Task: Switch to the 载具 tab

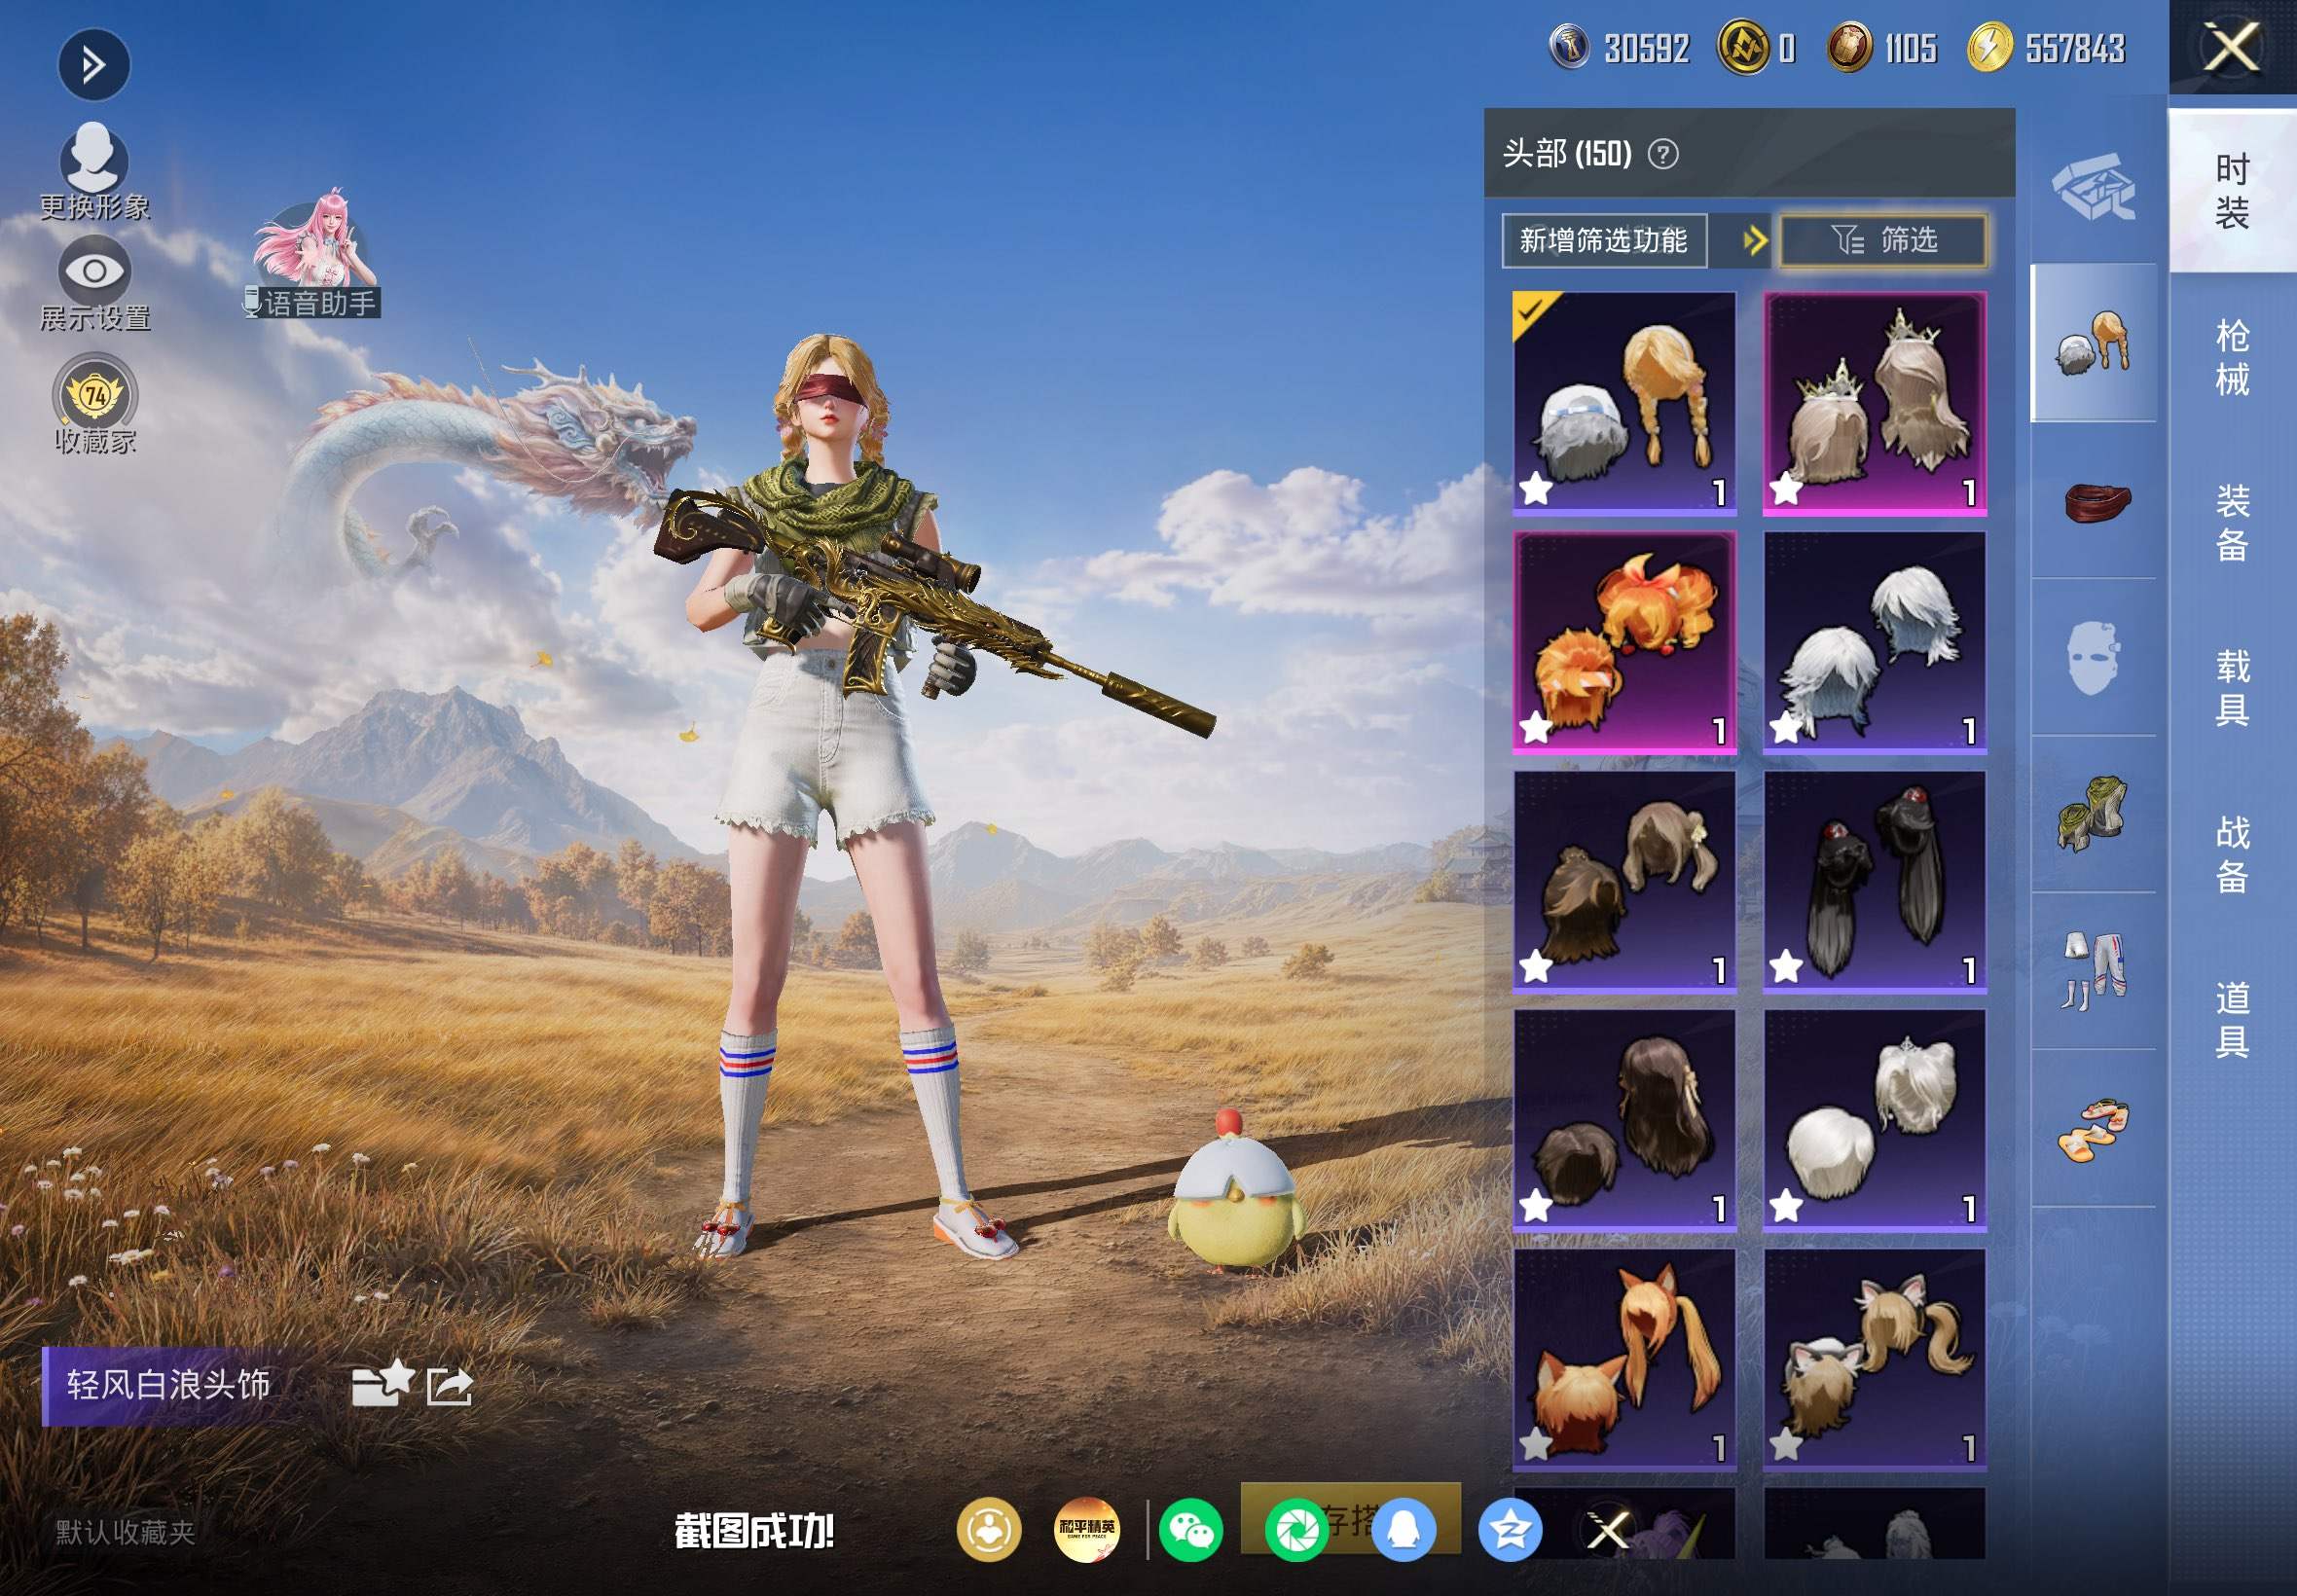Action: click(2232, 688)
